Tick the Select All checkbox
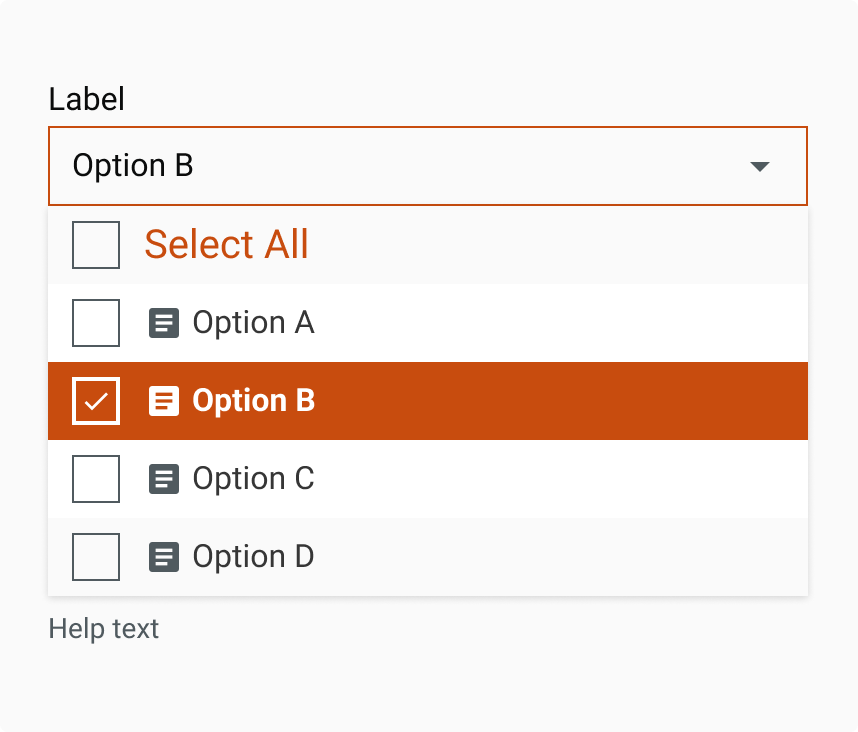Viewport: 858px width, 732px height. pos(96,245)
